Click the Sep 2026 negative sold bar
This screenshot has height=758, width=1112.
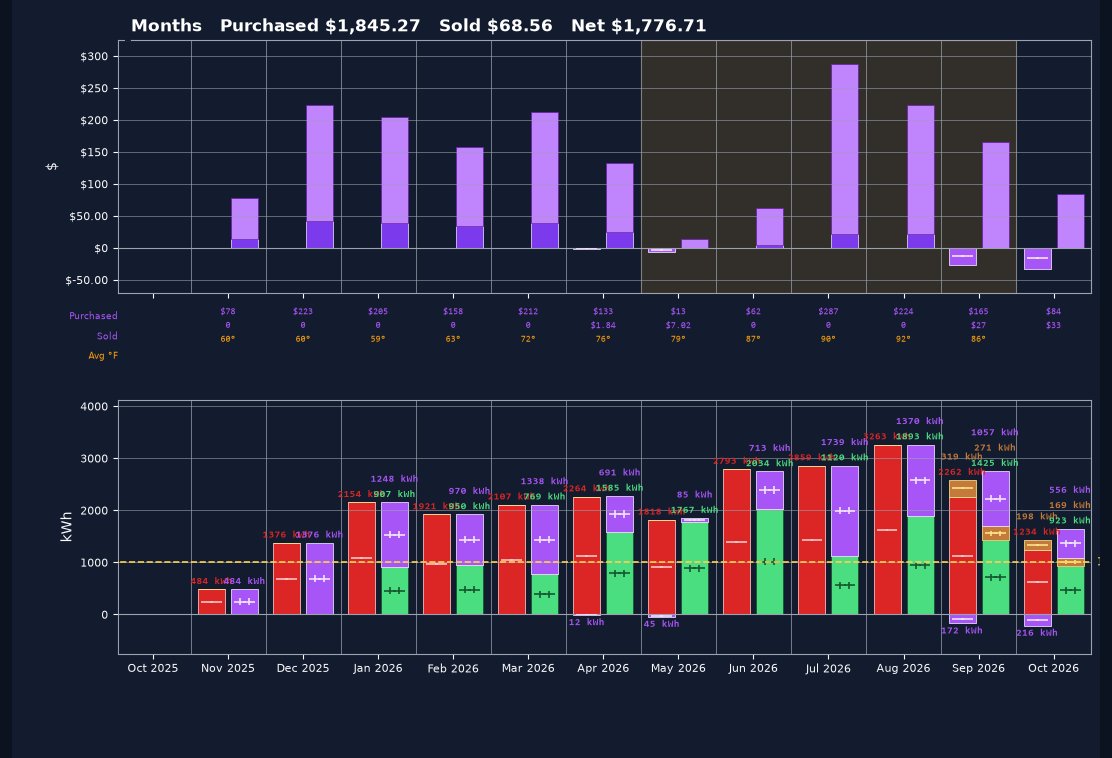pyautogui.click(x=962, y=257)
